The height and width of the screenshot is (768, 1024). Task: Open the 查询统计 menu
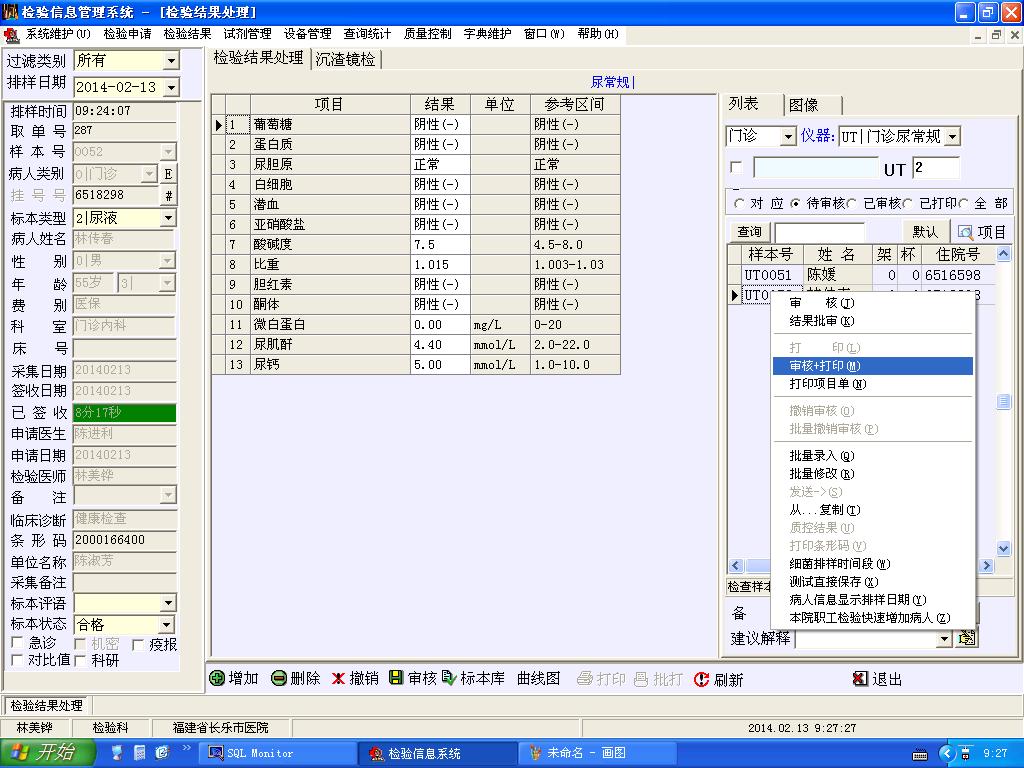tap(367, 34)
